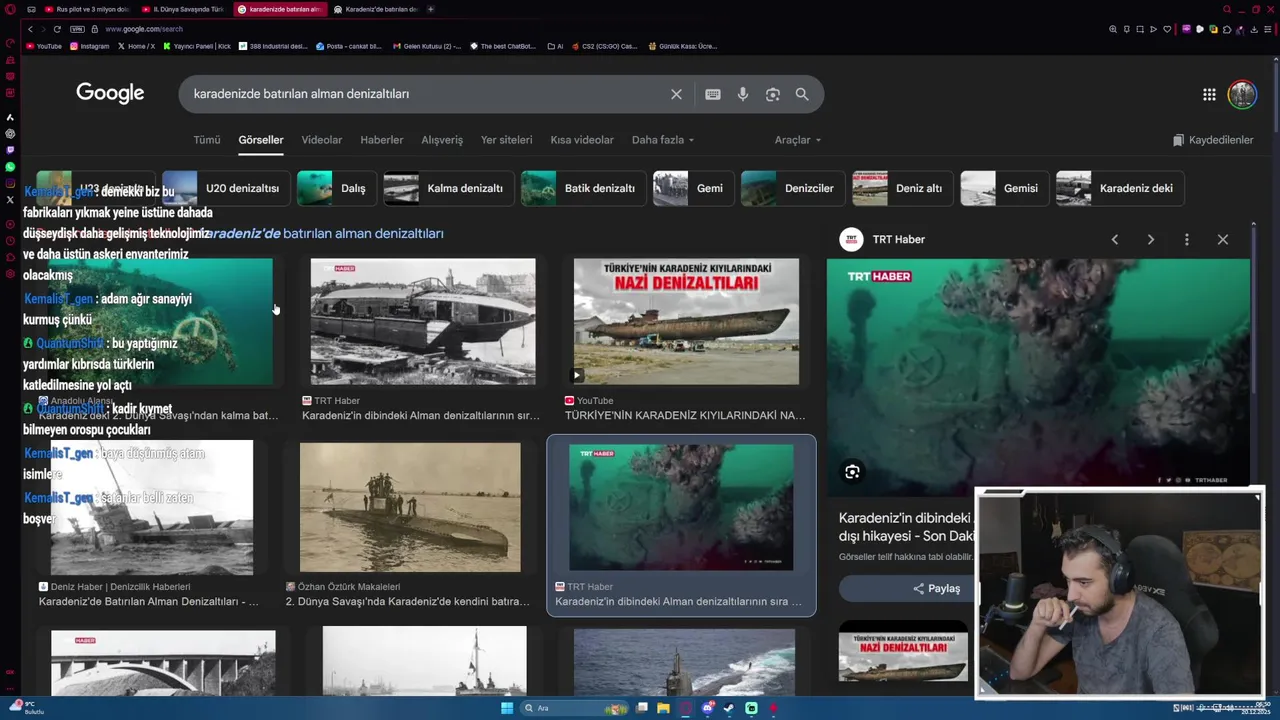Toggle the VPN badge in the address bar

77,29
